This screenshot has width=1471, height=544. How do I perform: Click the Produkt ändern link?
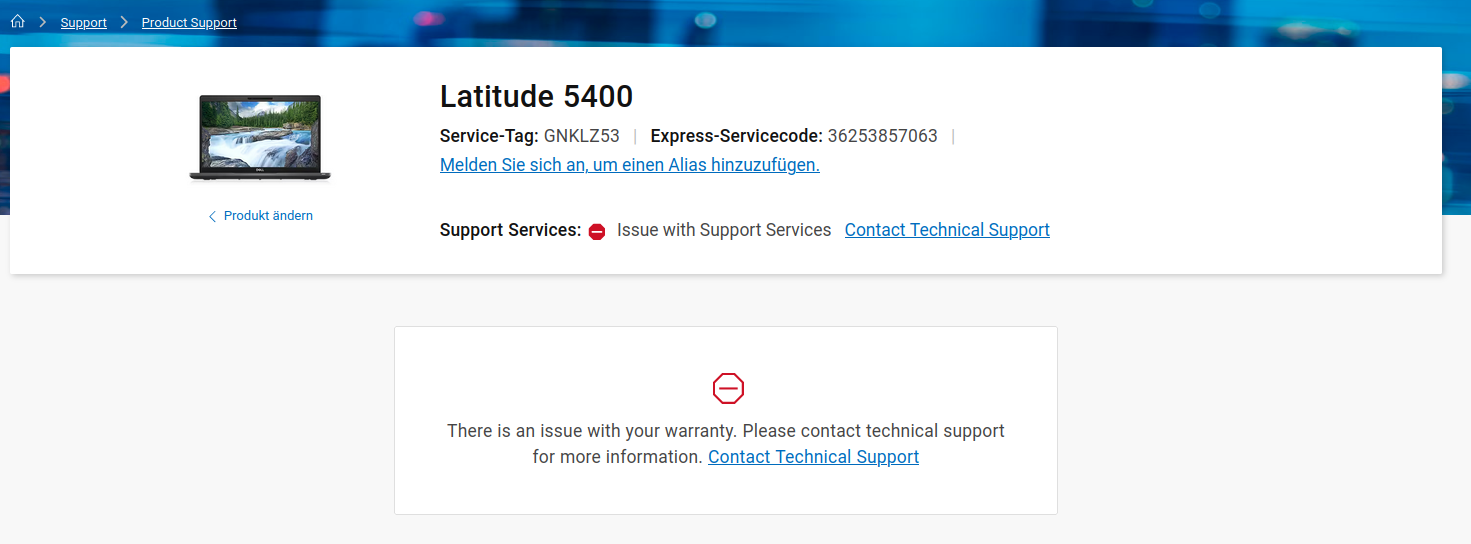point(268,216)
